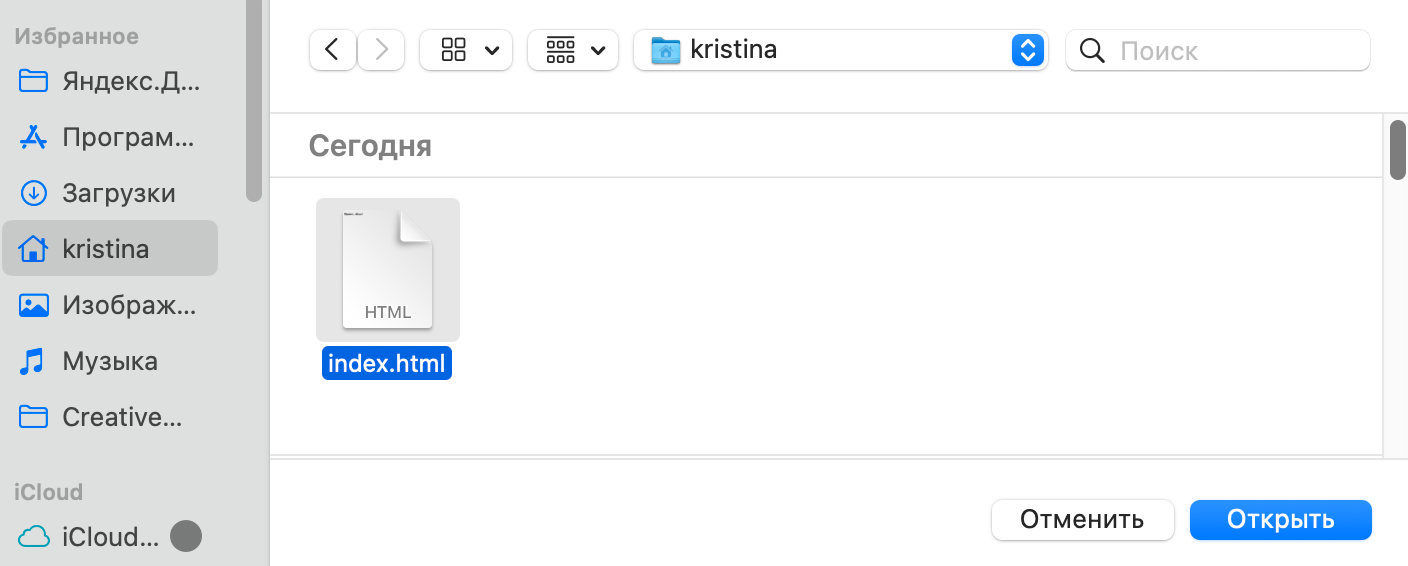The image size is (1408, 566).
Task: Click the file list vertical scrollbar
Action: pos(1397,150)
